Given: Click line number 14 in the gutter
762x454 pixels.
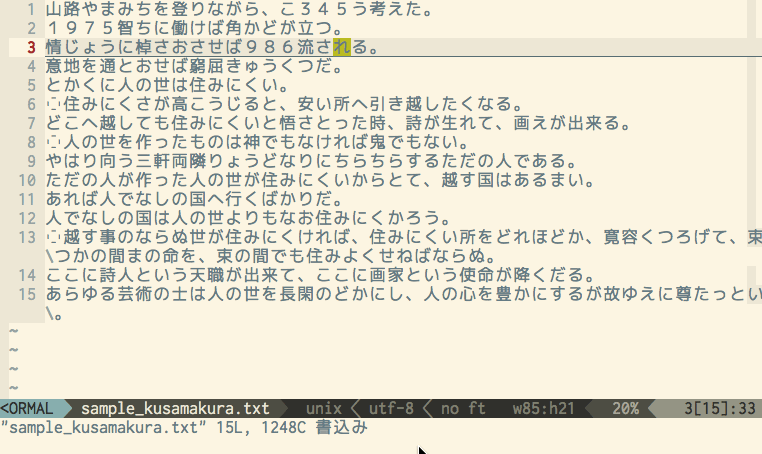Looking at the screenshot, I should (x=27, y=275).
